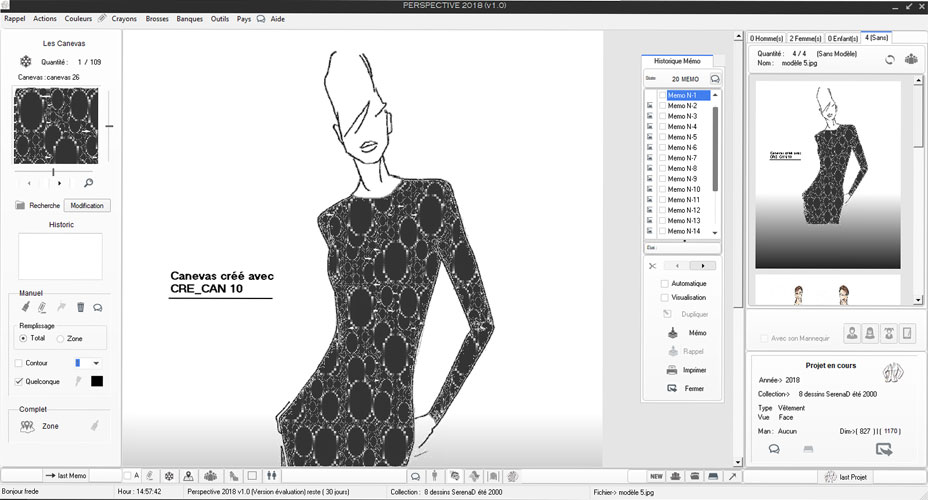Viewport: 928px width, 500px height.
Task: Click the Modification button
Action: point(87,205)
